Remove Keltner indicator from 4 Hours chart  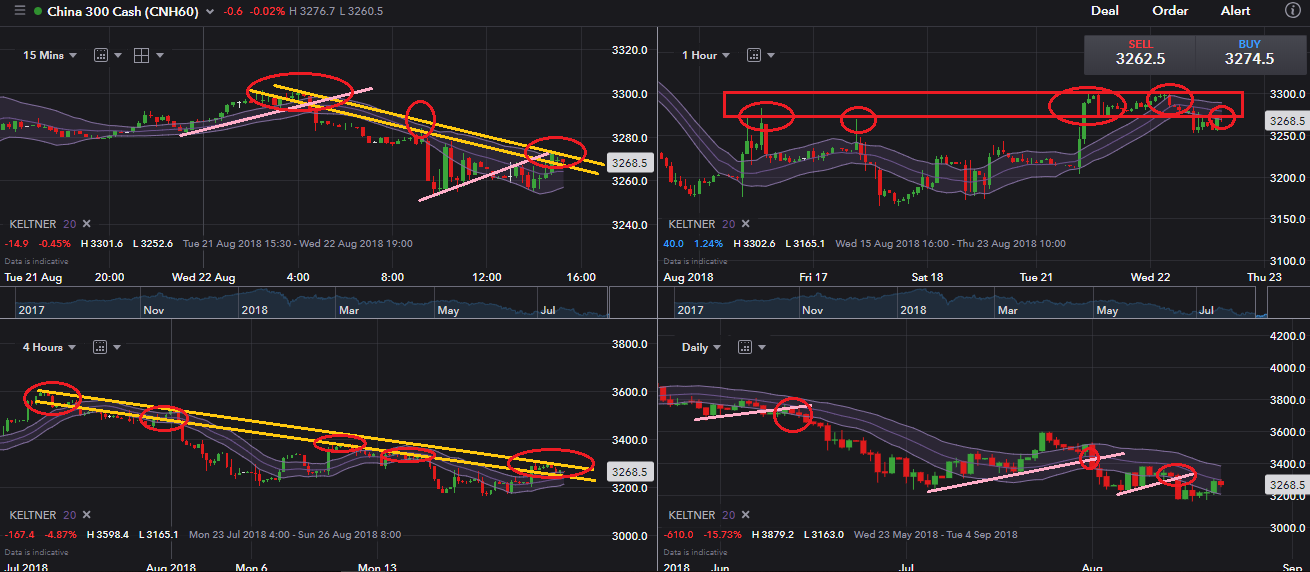[x=86, y=516]
